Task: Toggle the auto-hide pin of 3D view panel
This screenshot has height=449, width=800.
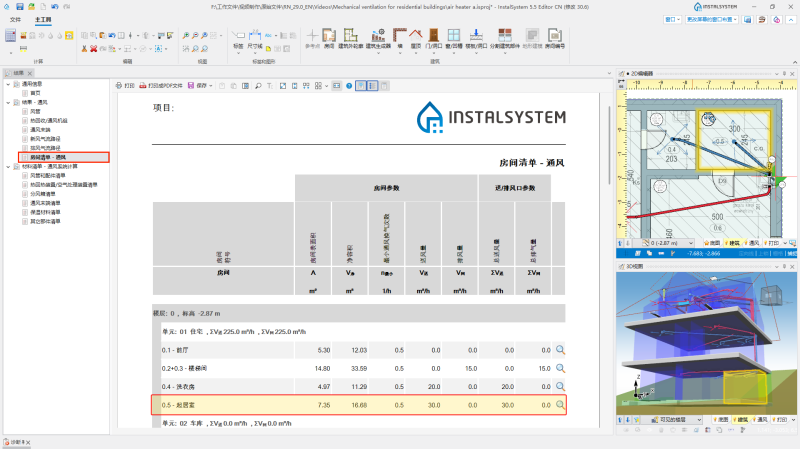Action: coord(785,266)
